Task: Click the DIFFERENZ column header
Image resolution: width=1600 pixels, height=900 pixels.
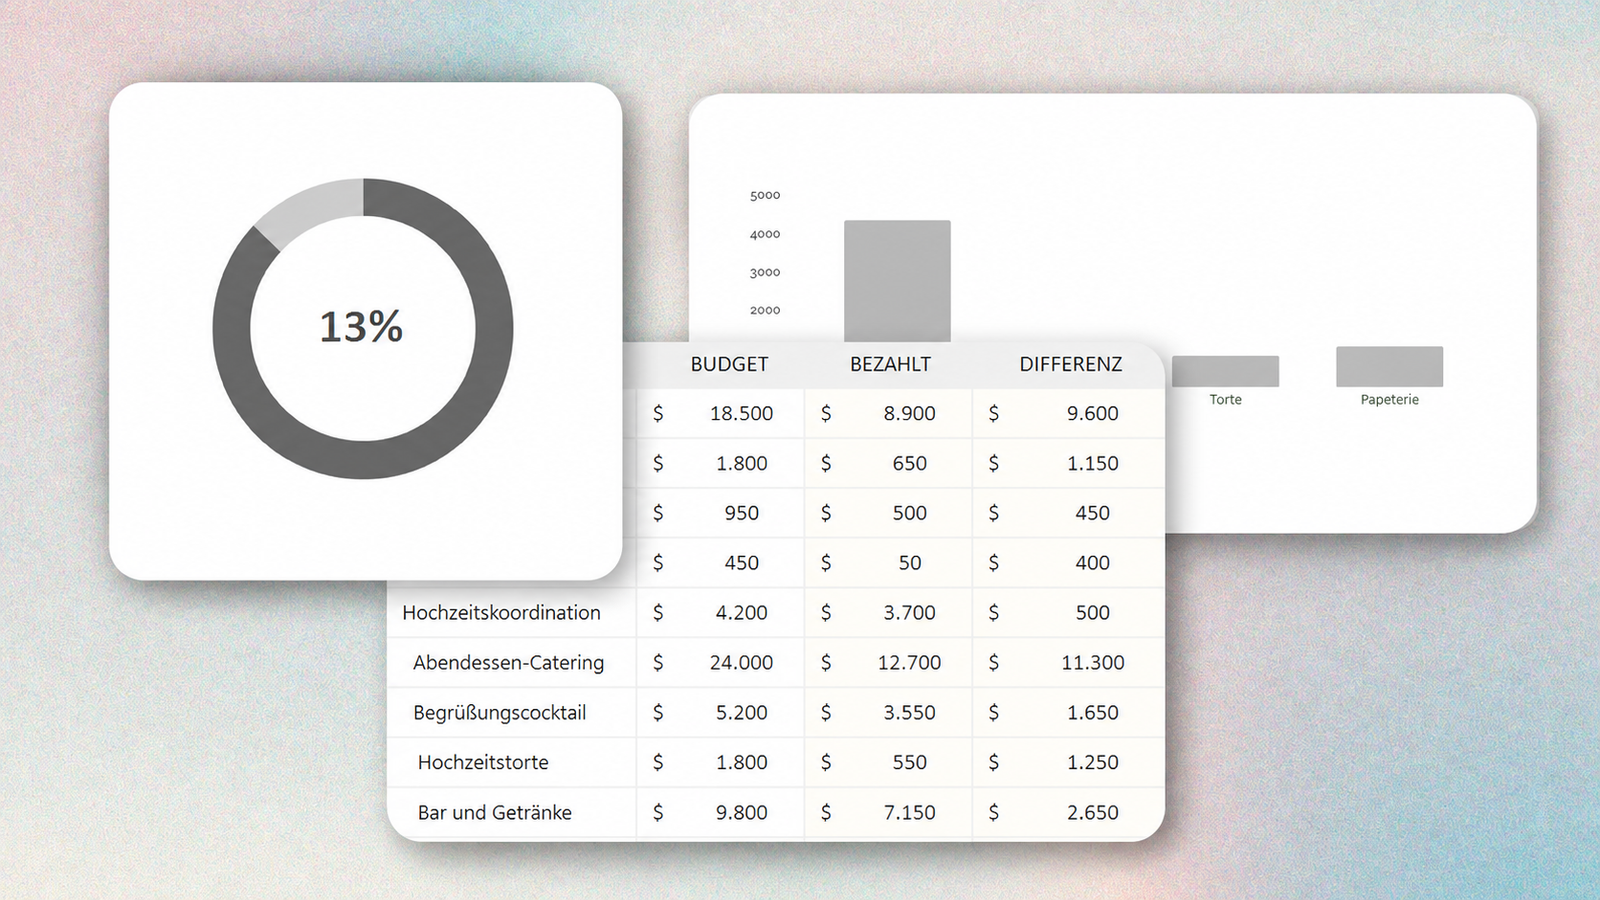Action: coord(1071,365)
